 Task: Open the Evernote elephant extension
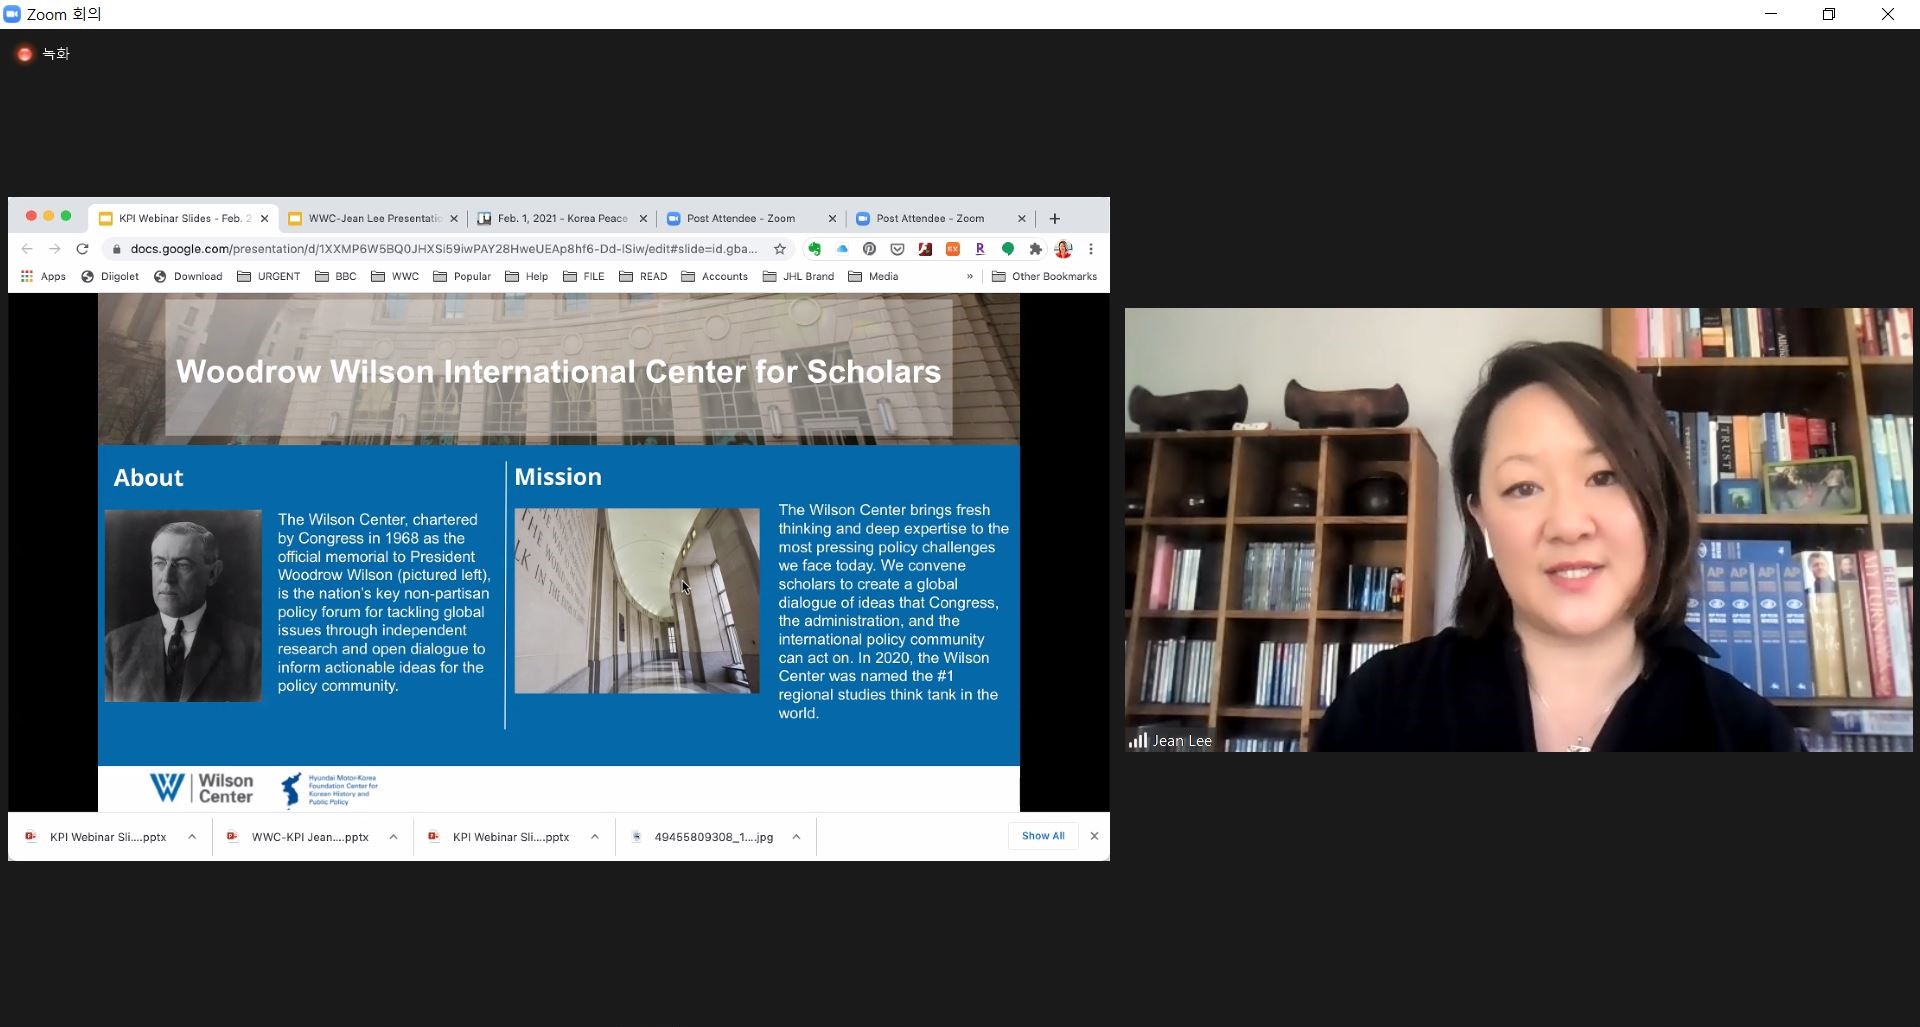click(x=814, y=249)
